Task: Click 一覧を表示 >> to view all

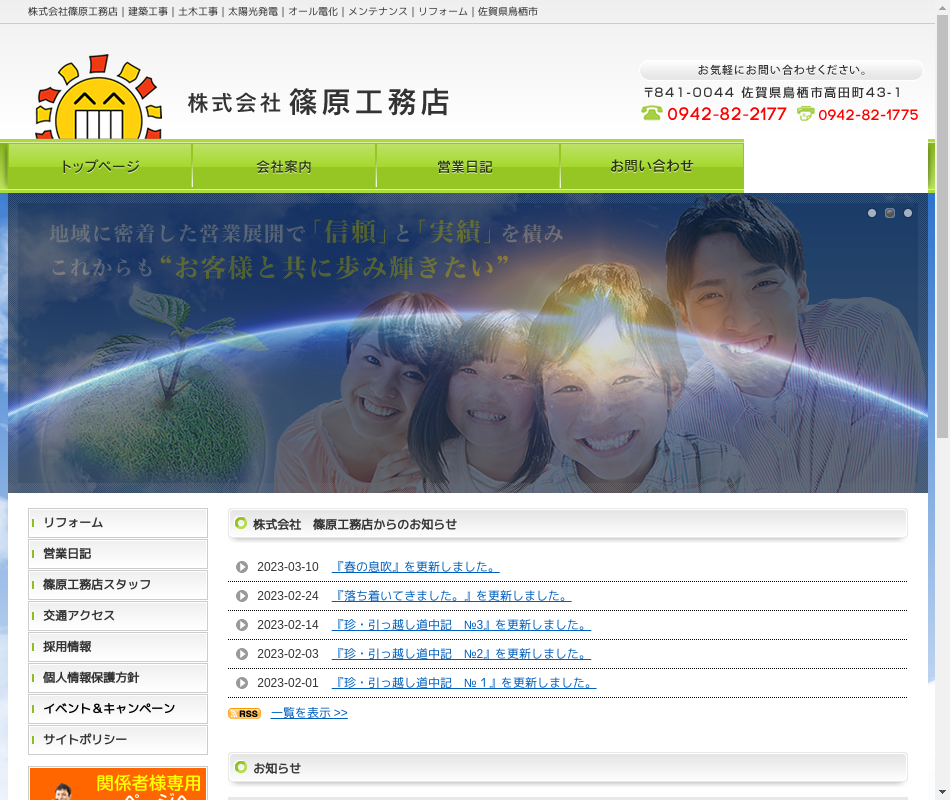Action: (309, 713)
